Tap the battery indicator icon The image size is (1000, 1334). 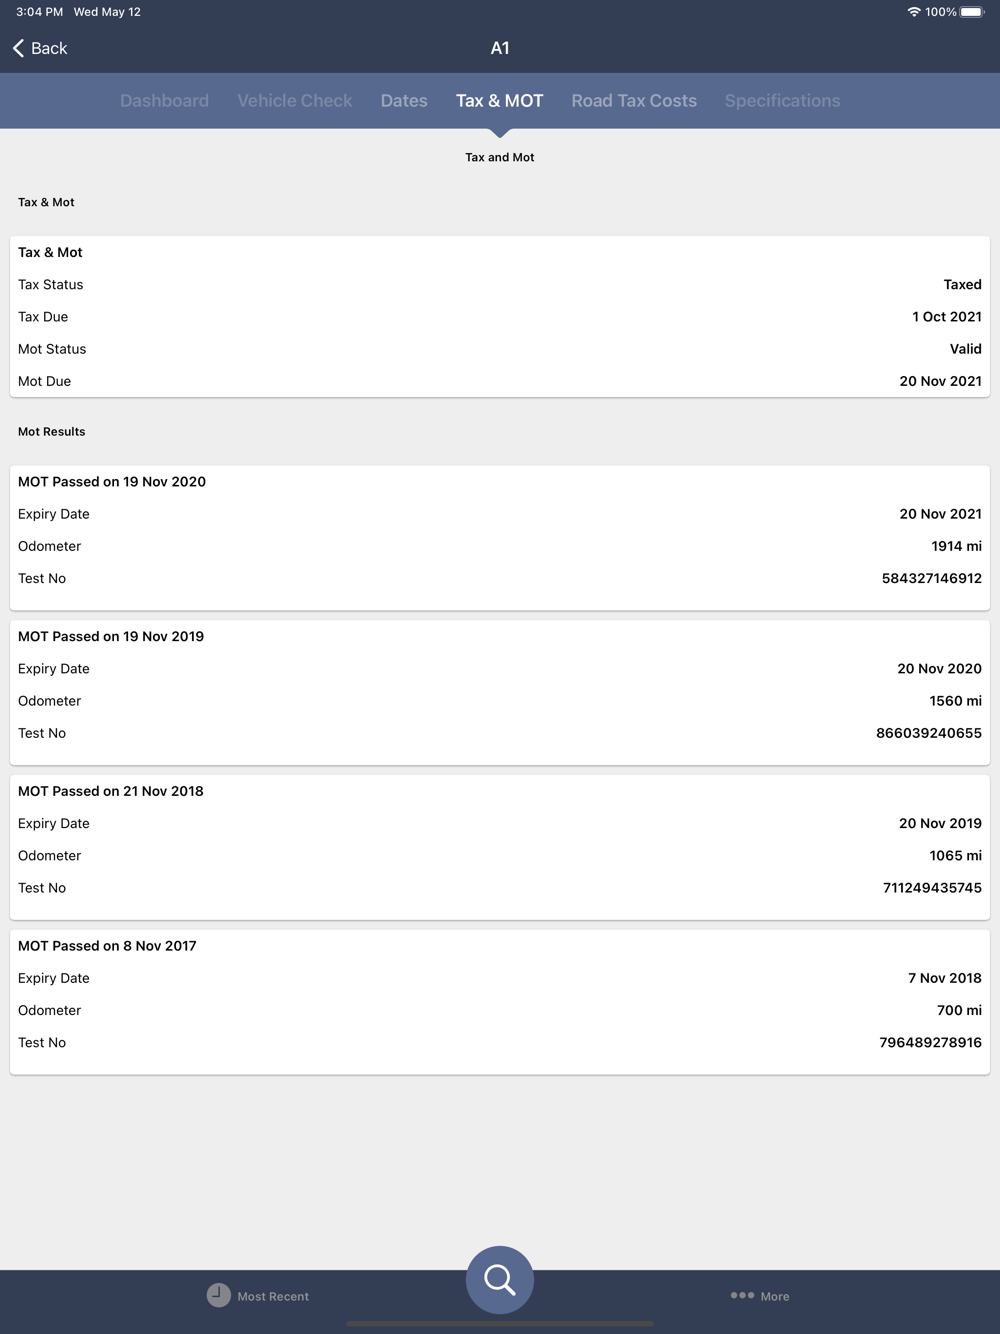(x=972, y=12)
